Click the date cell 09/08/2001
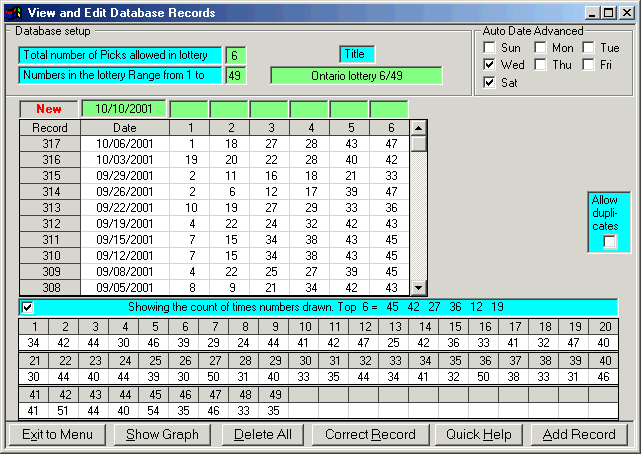 point(125,271)
